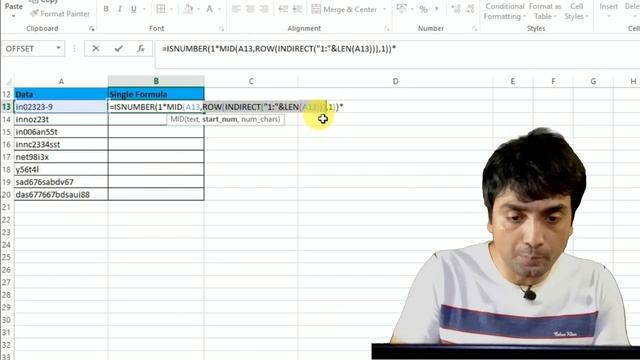Click the Decrease Decimal icon
This screenshot has width=640, height=360.
(470, 9)
